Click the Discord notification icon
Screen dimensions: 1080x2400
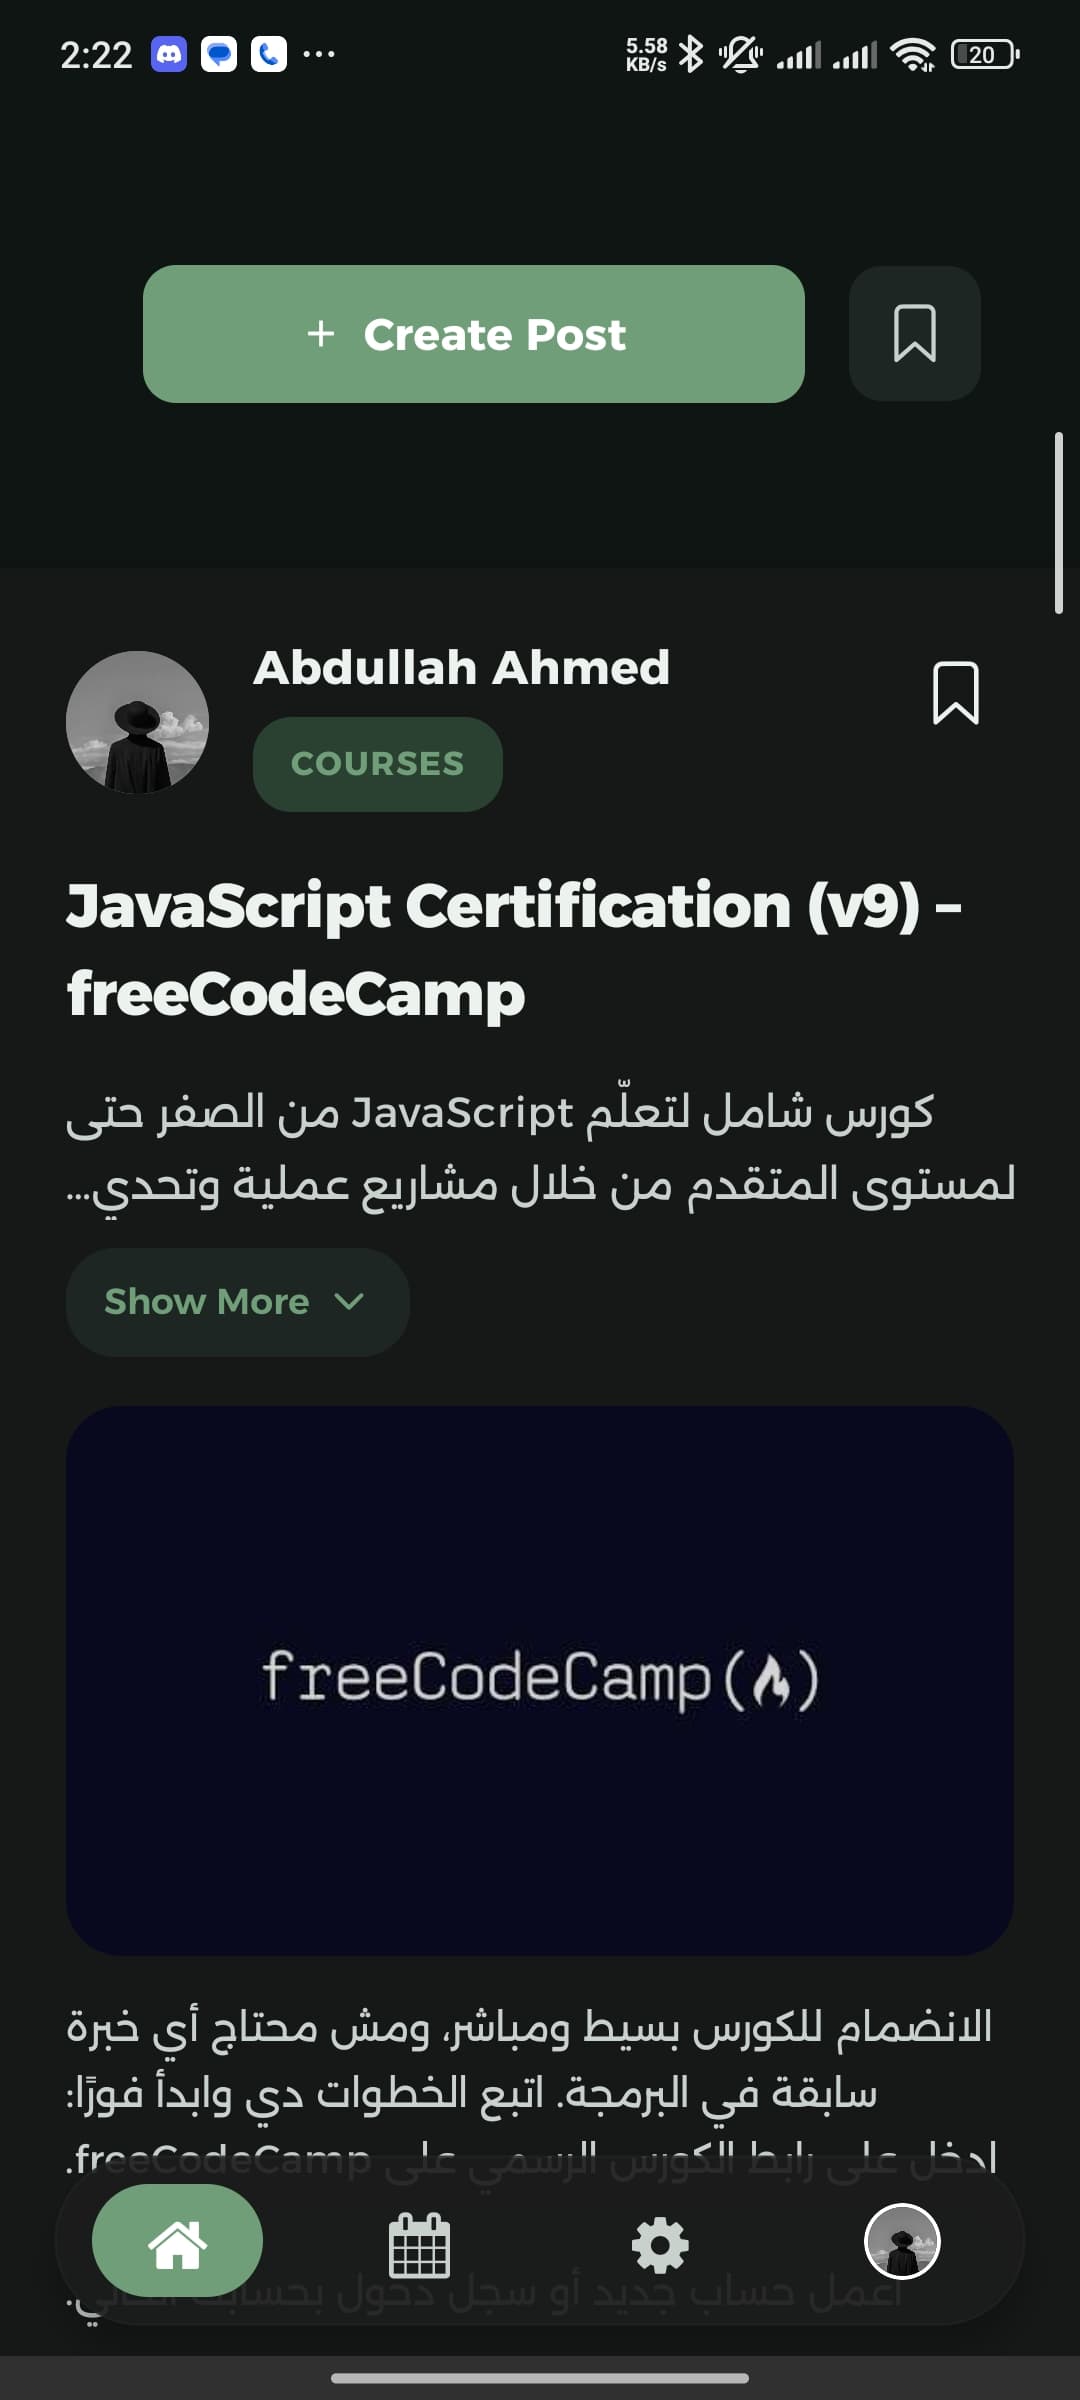(169, 54)
